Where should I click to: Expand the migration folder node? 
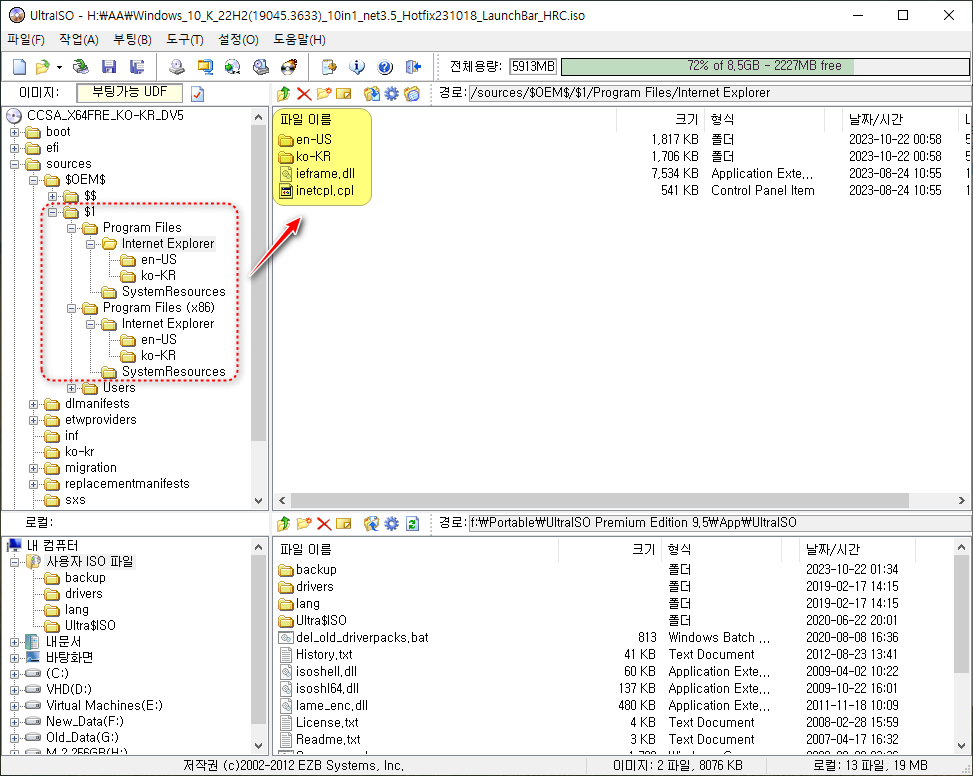(x=34, y=468)
